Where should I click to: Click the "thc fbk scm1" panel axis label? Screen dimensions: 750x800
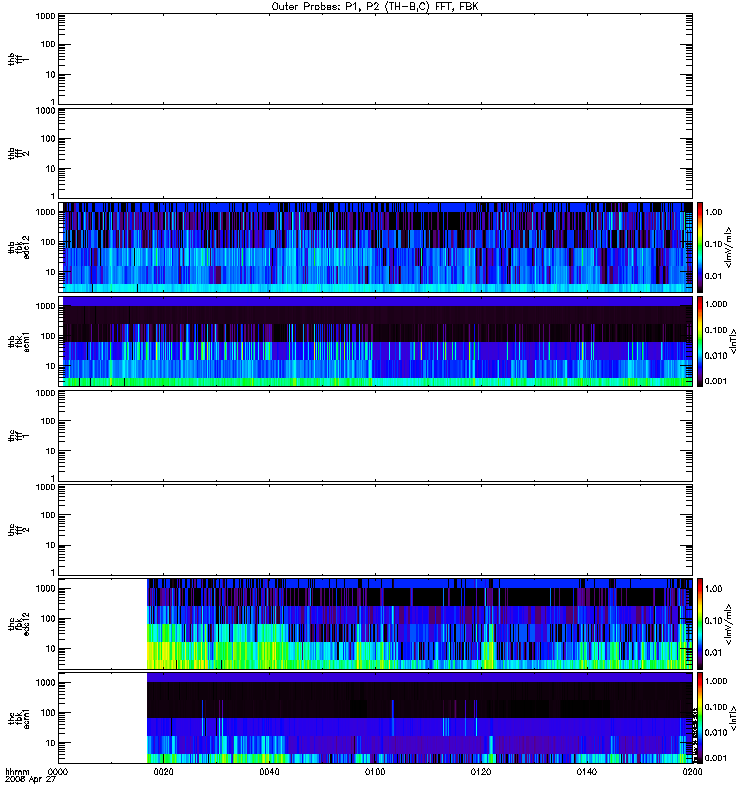18,718
